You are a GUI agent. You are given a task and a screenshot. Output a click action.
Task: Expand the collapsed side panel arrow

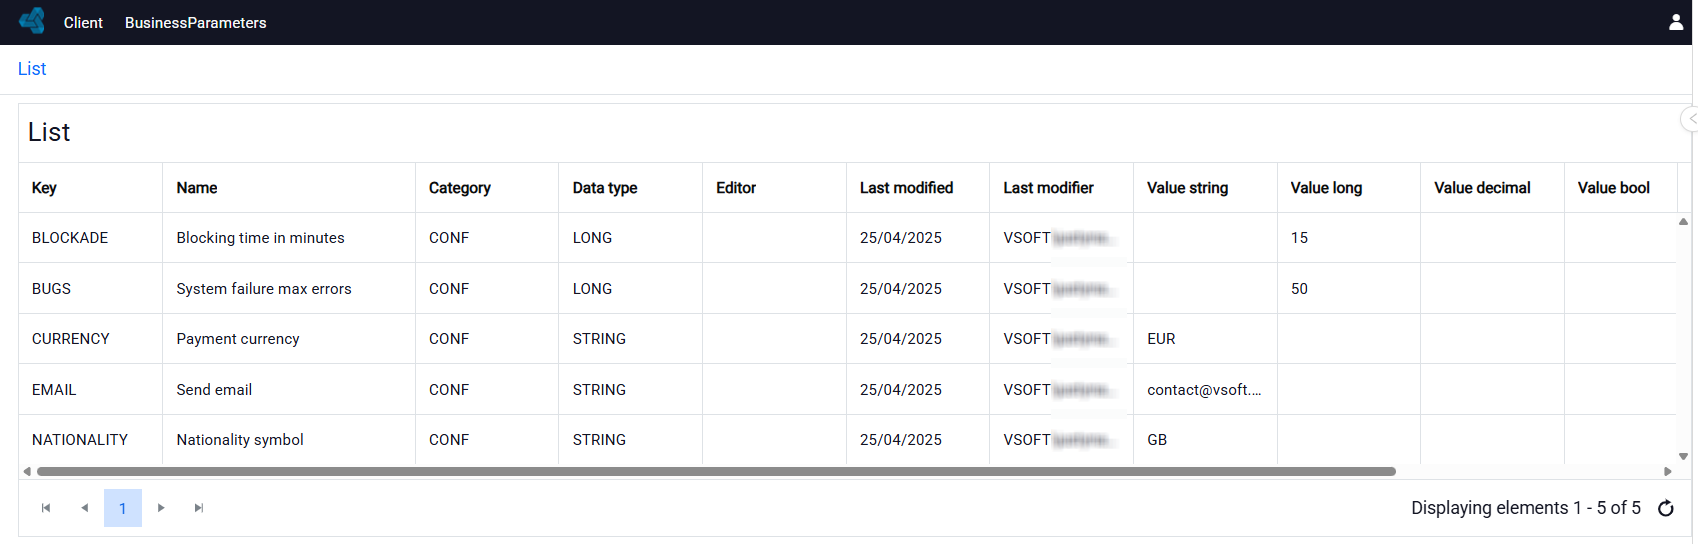click(1691, 118)
